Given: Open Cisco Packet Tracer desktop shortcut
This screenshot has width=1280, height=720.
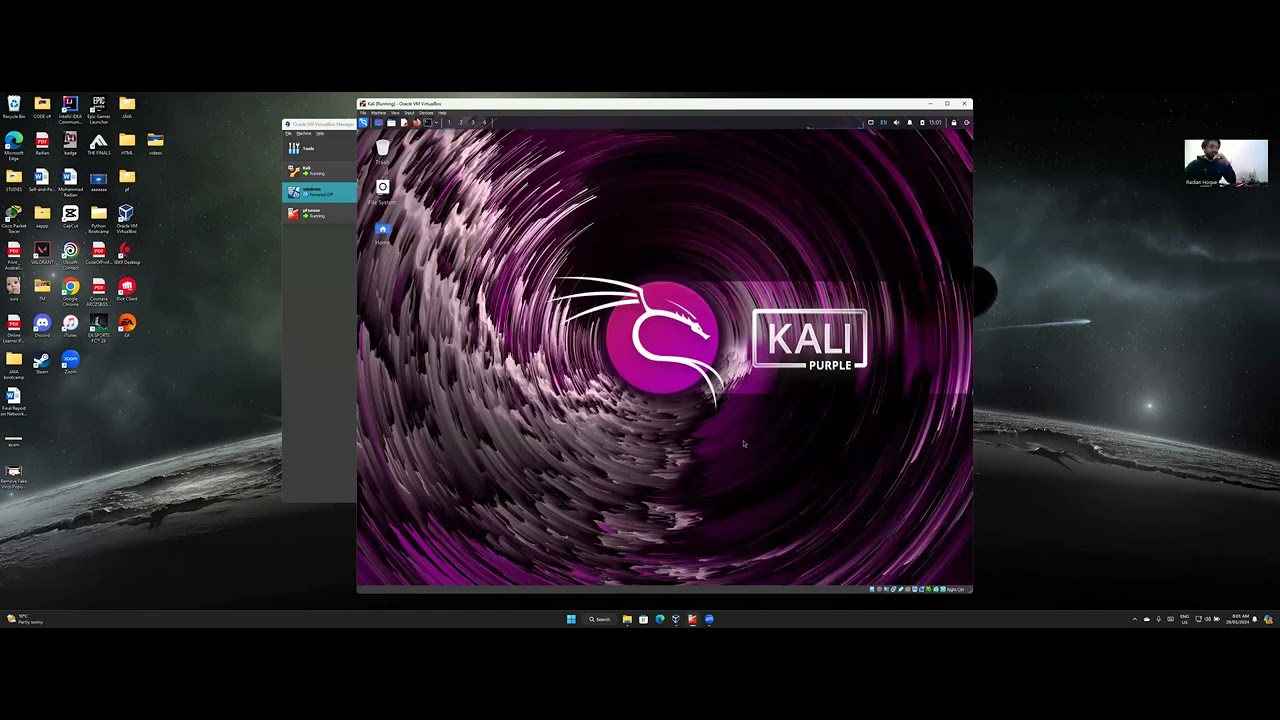Looking at the screenshot, I should tap(14, 220).
